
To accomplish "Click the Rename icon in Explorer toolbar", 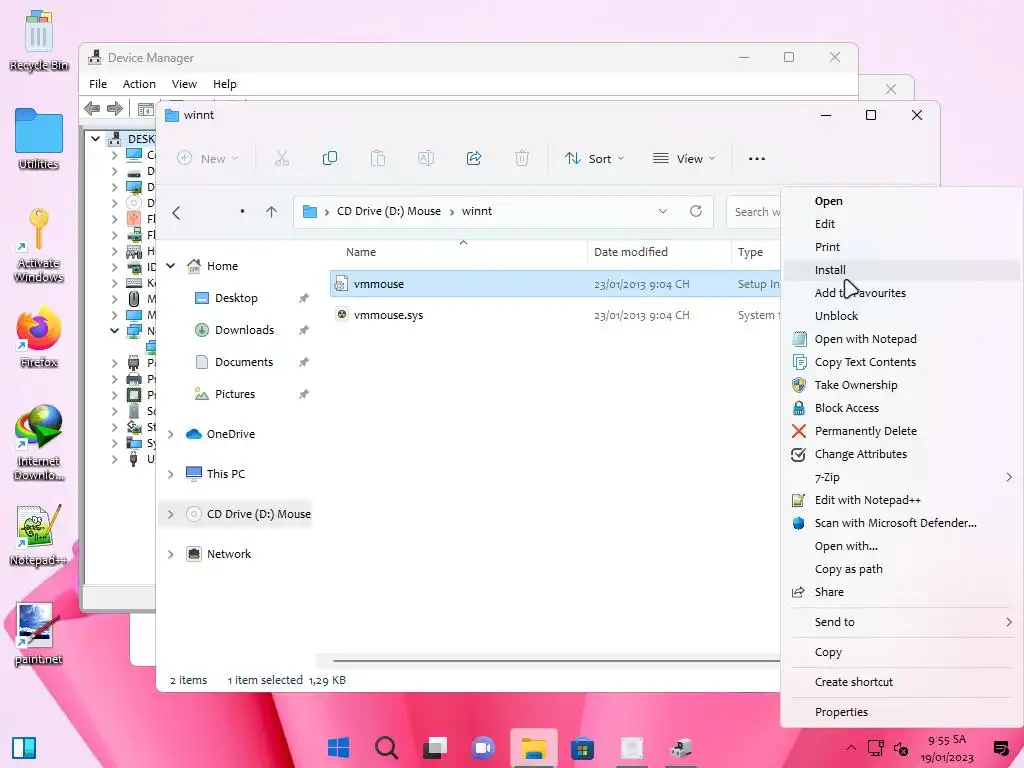I will [426, 159].
